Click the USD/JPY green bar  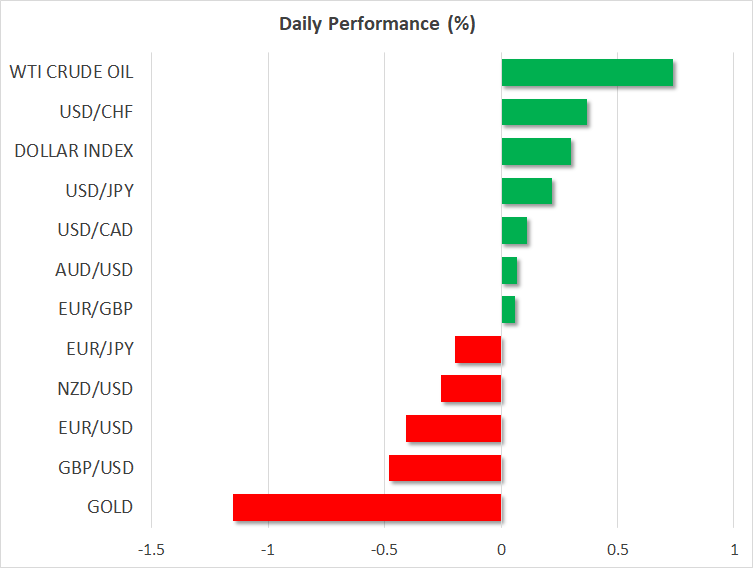click(x=526, y=191)
